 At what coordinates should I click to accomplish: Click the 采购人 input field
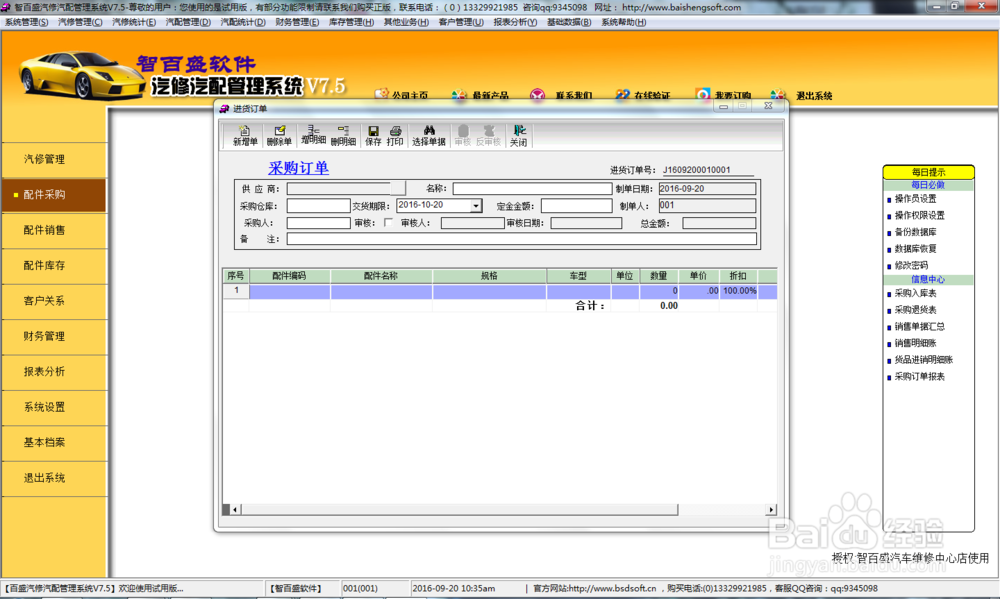318,223
